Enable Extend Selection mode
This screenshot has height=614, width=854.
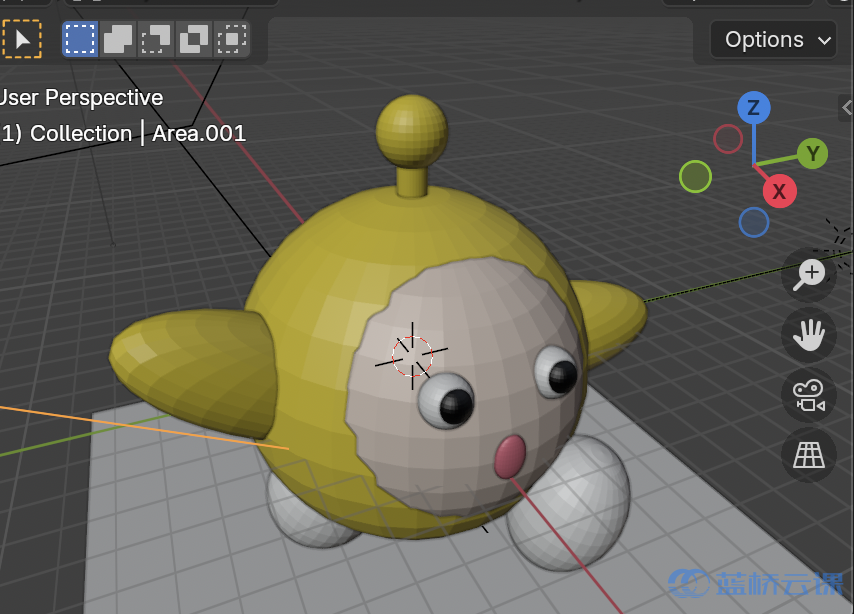tap(118, 40)
